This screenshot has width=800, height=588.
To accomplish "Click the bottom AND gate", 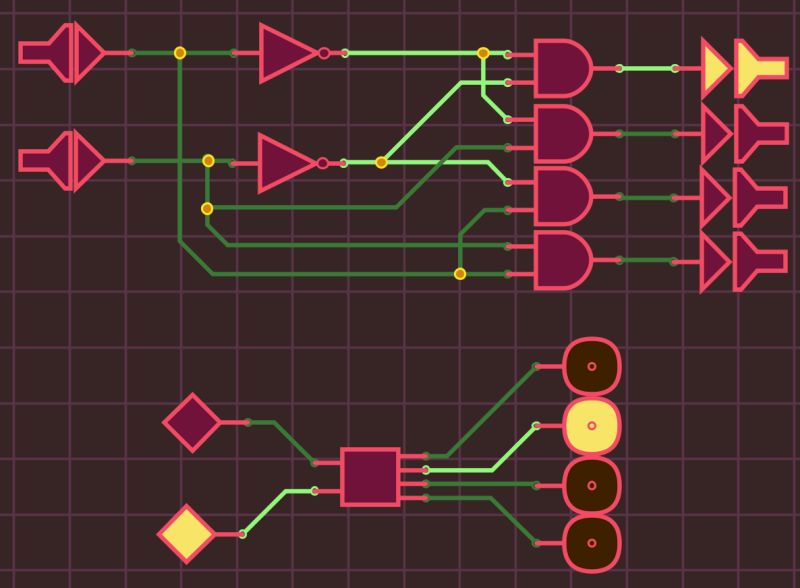I will 557,262.
